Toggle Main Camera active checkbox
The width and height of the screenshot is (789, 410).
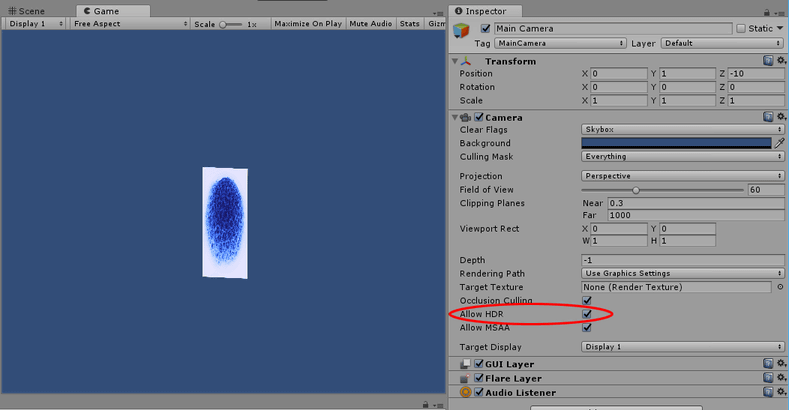pyautogui.click(x=485, y=29)
